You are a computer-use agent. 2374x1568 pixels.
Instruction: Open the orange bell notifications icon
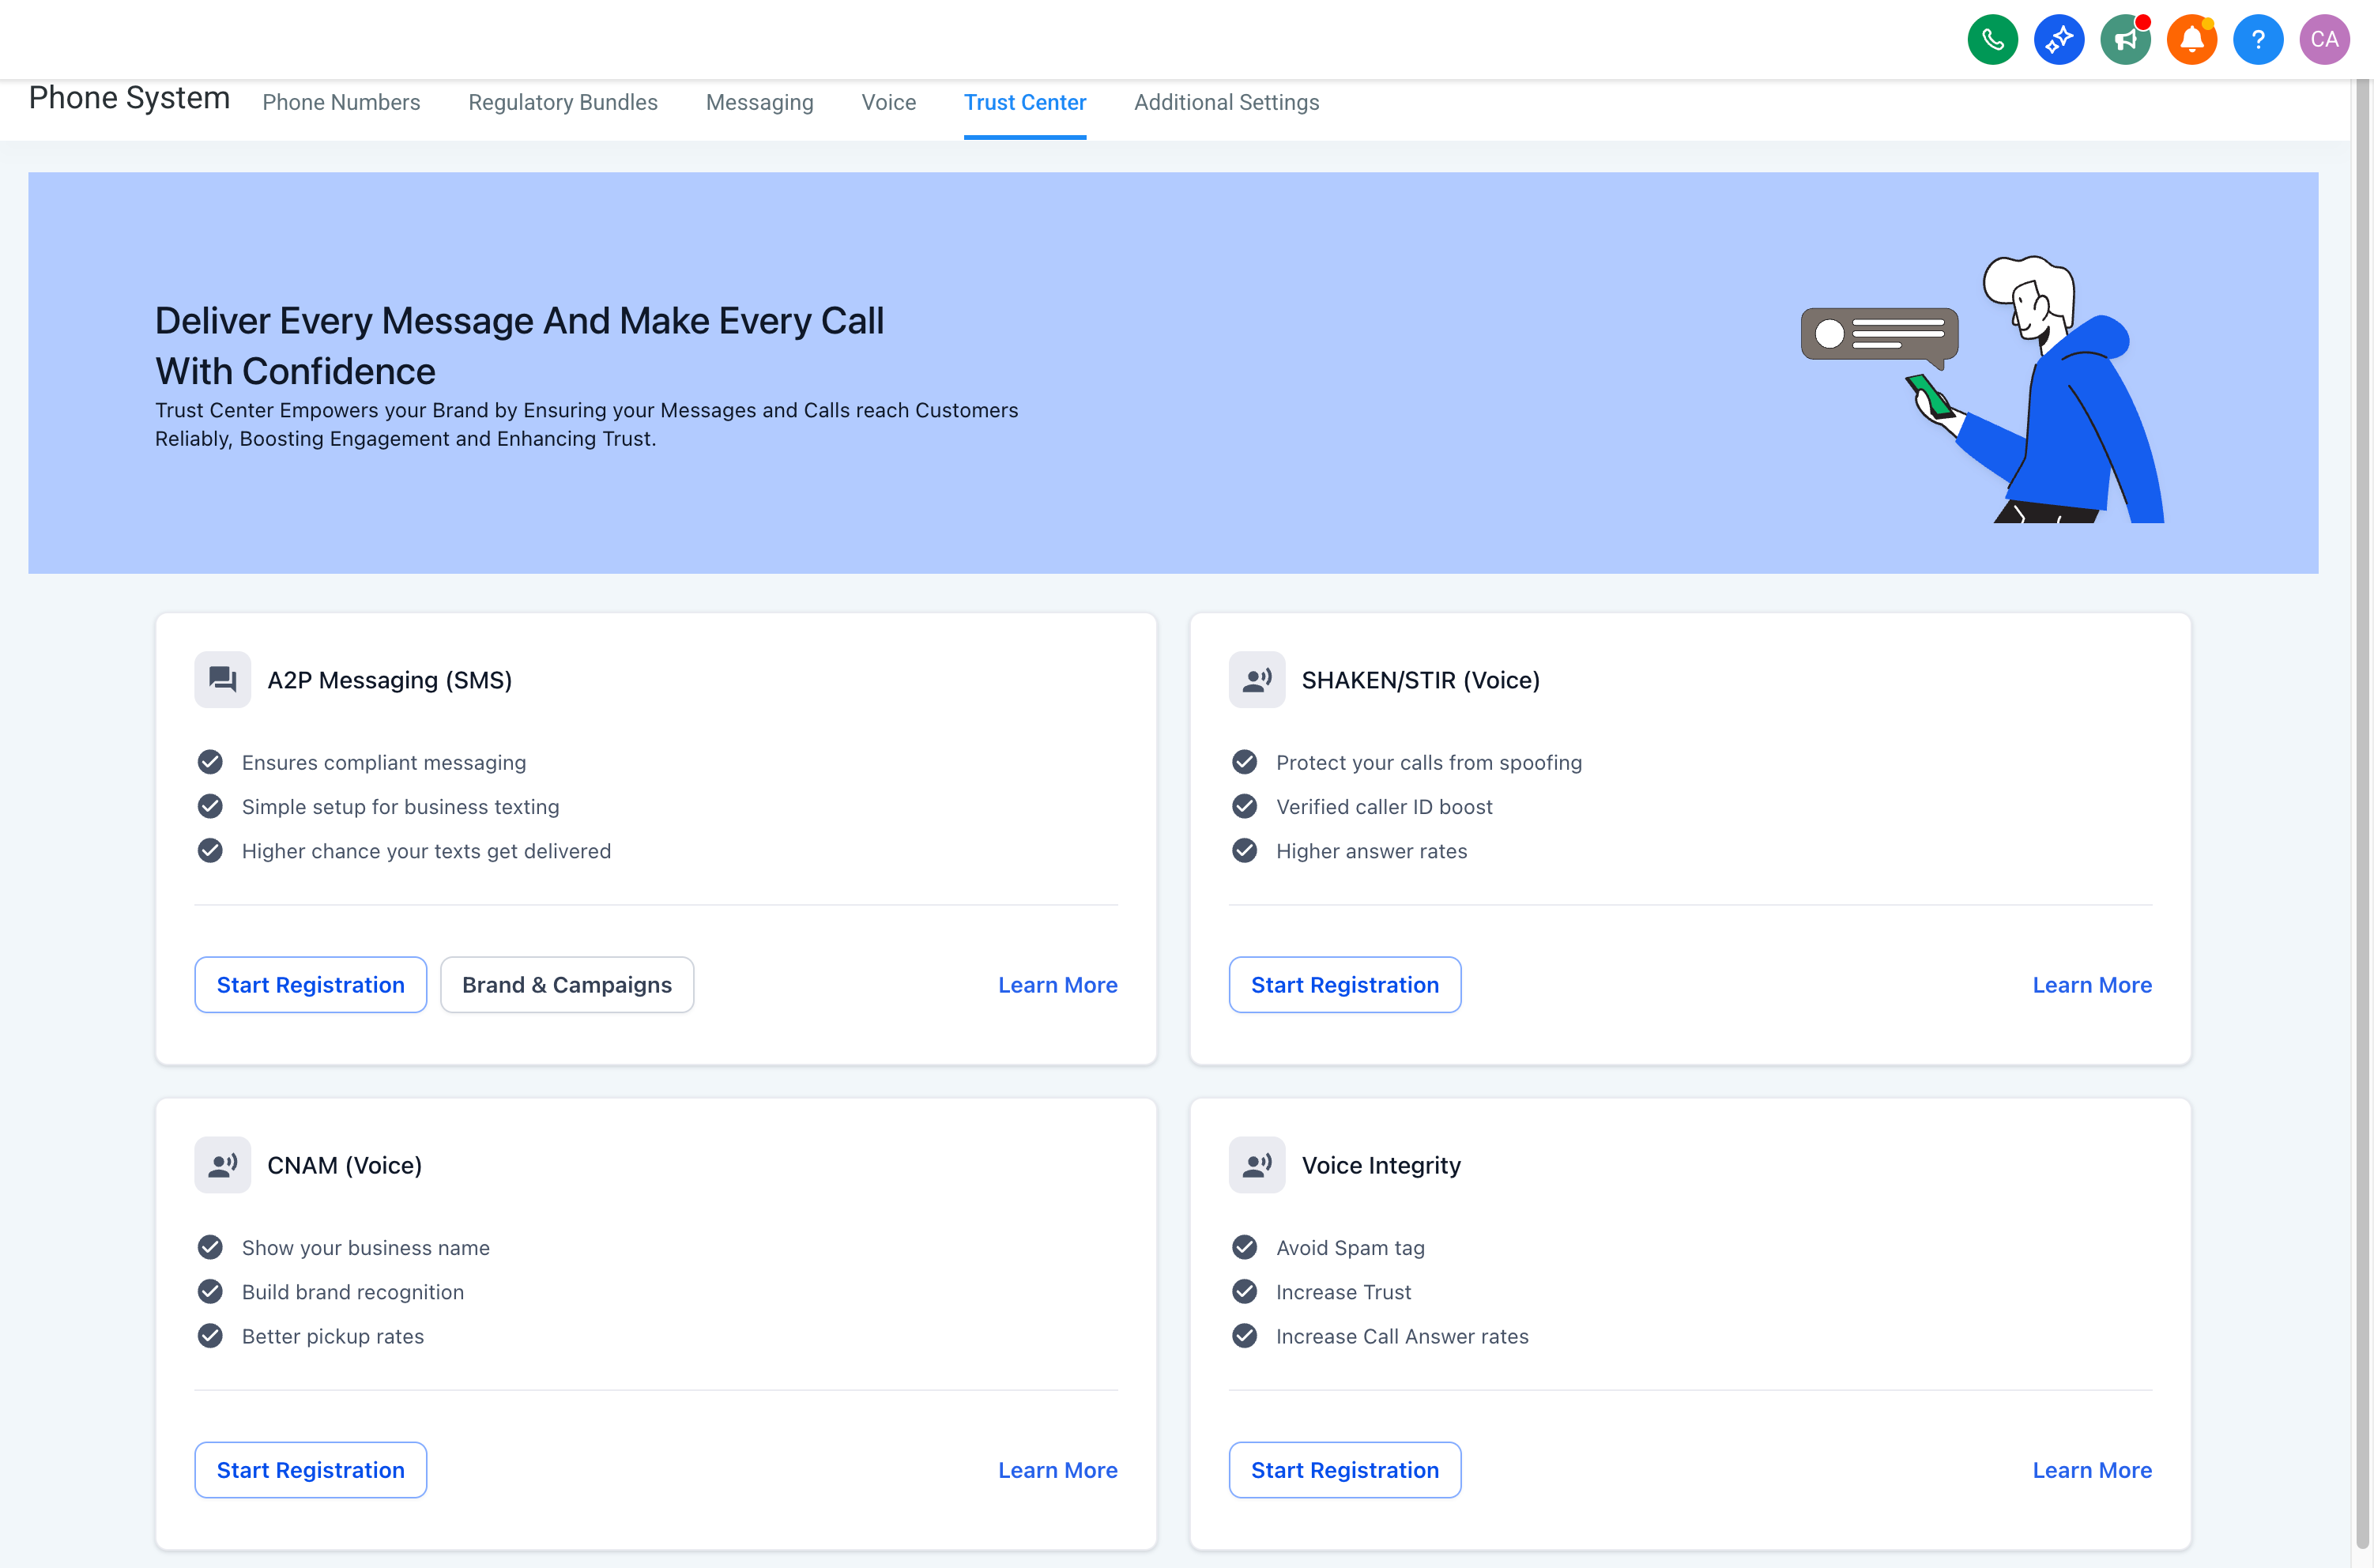tap(2191, 40)
